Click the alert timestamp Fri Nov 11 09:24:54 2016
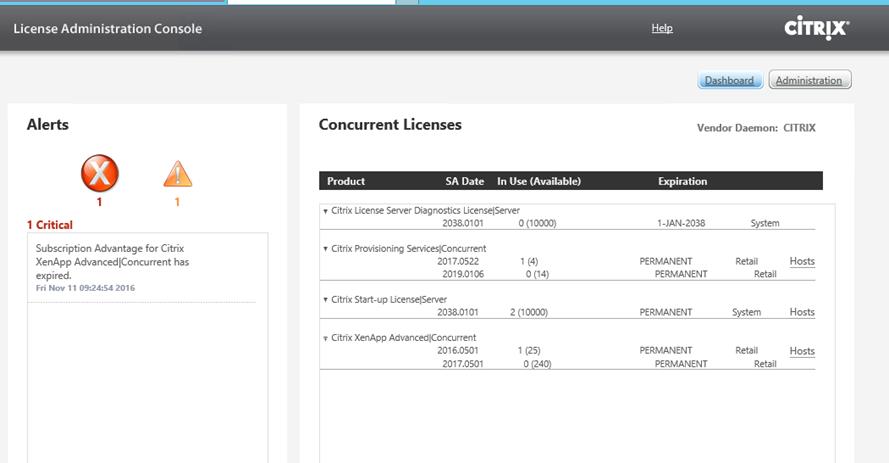Viewport: 889px width, 463px height. pyautogui.click(x=85, y=288)
